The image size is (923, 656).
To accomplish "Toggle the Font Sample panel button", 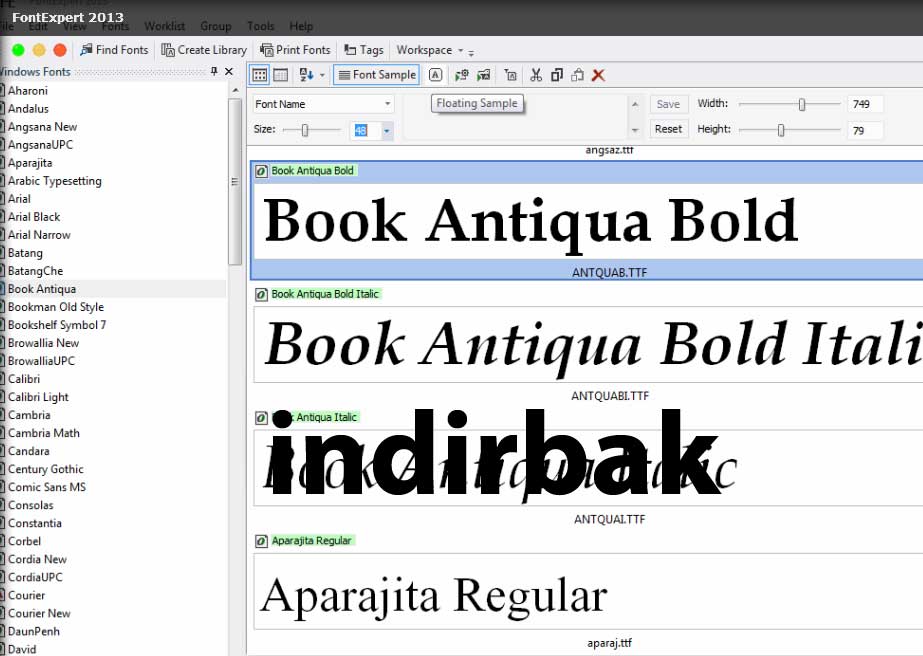I will click(x=376, y=75).
